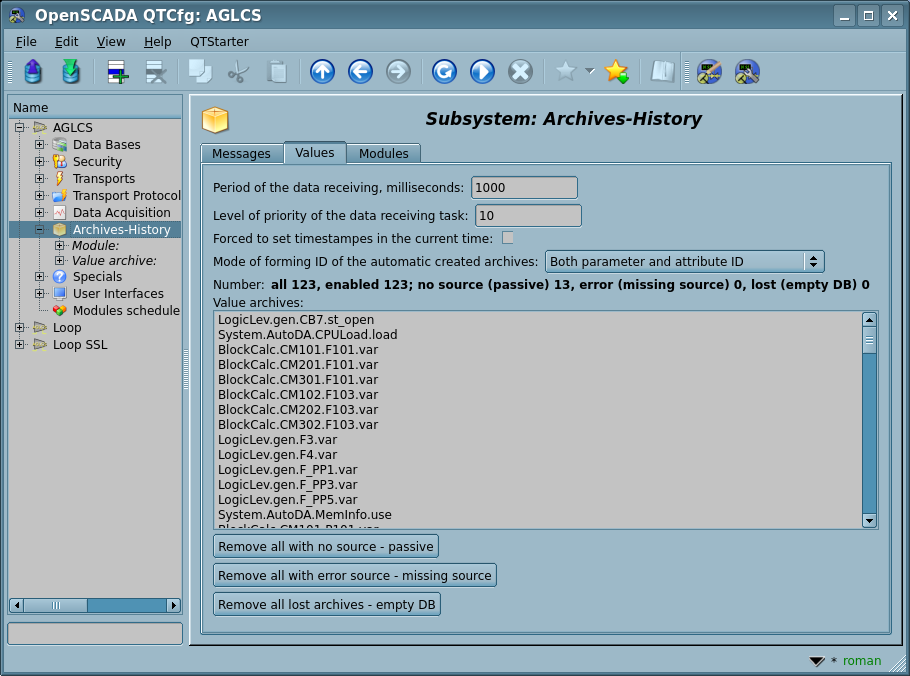Click the Cut item scissors icon

[x=238, y=72]
